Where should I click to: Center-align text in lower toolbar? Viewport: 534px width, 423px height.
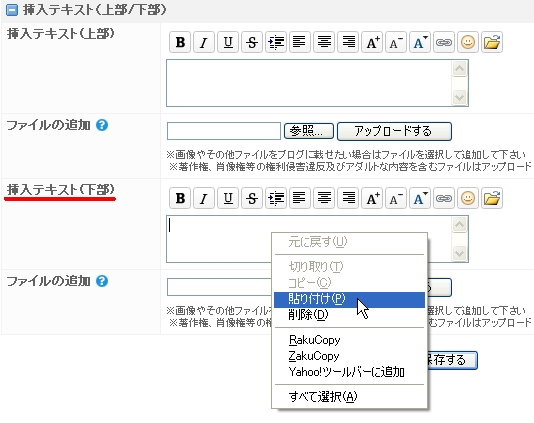click(x=324, y=198)
